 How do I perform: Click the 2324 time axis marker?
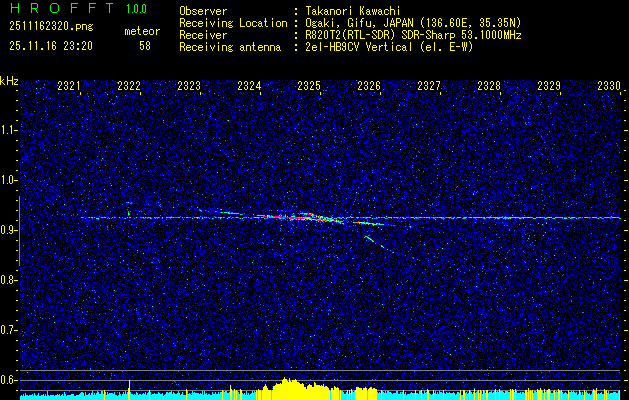click(249, 85)
